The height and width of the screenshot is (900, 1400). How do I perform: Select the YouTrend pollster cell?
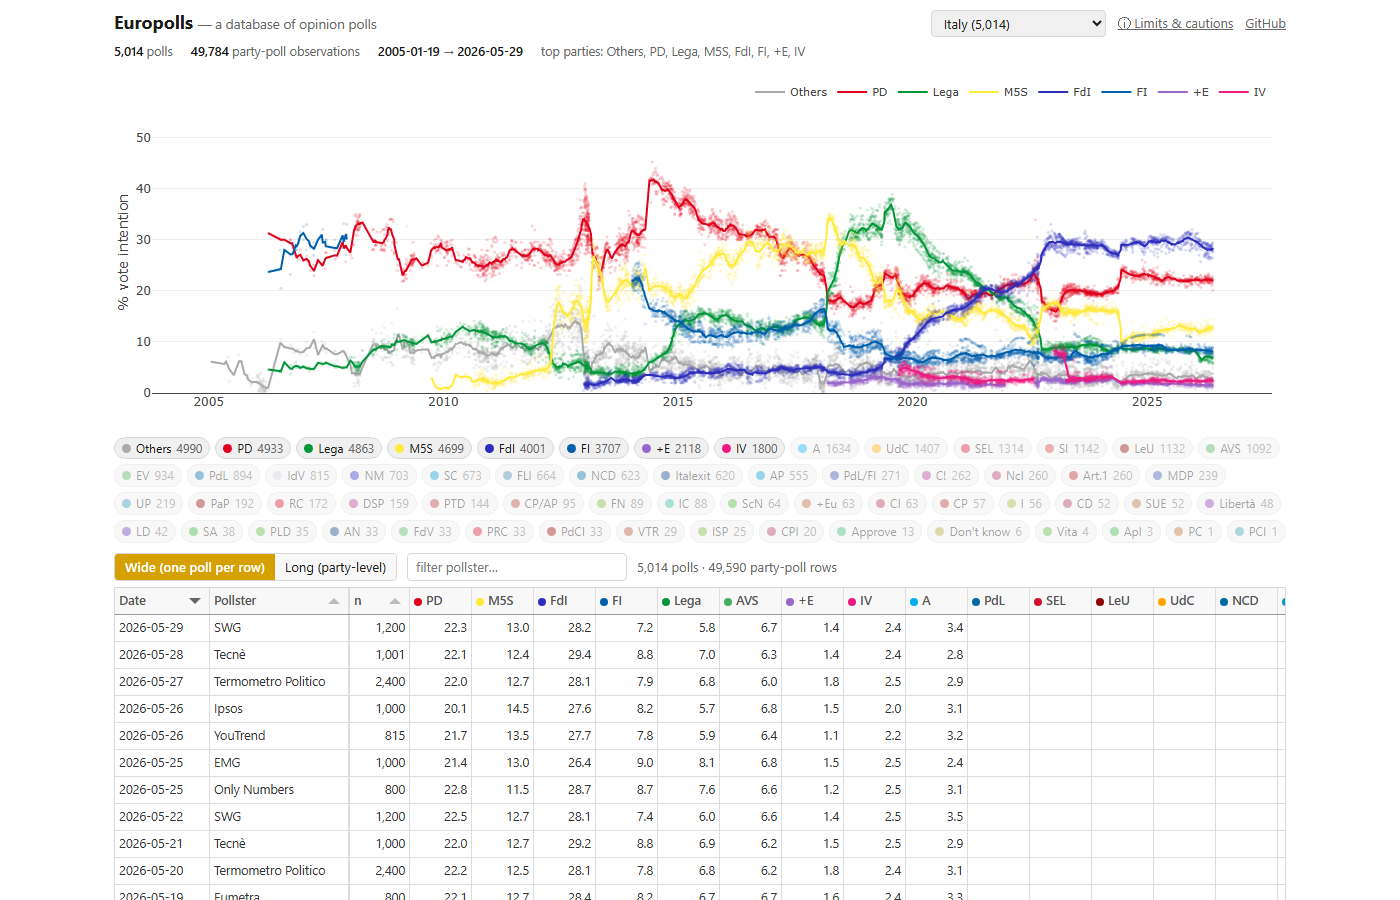278,736
